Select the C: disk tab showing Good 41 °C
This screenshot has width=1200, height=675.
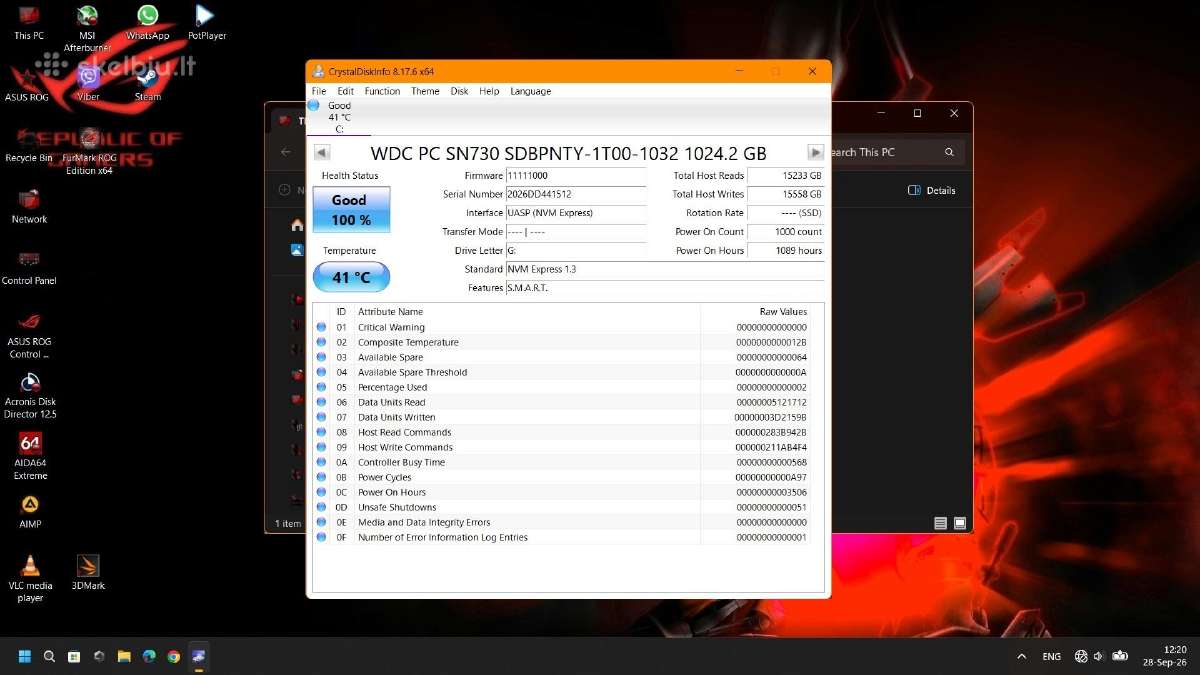point(339,117)
